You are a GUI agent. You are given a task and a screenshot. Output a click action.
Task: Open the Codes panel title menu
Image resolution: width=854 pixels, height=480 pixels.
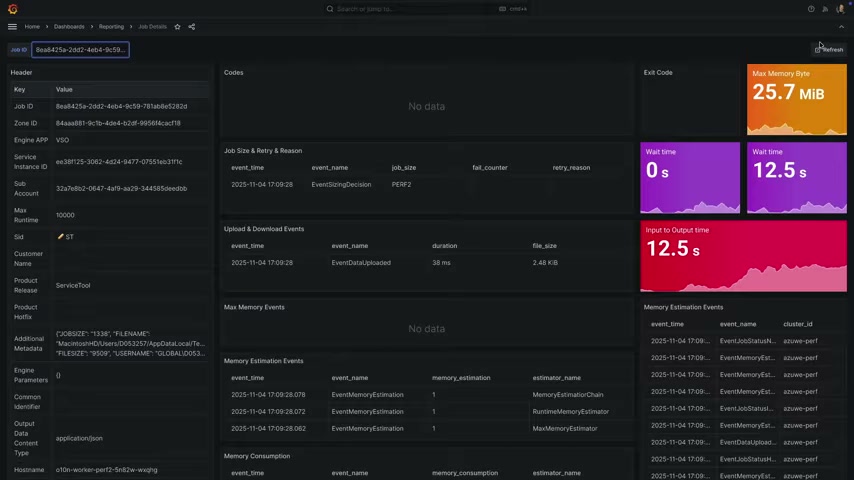click(234, 72)
